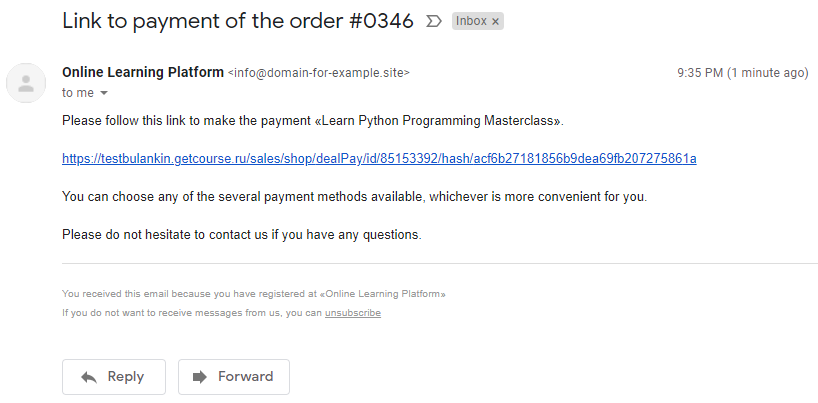Click the Reply button text
This screenshot has width=818, height=403.
pos(125,377)
